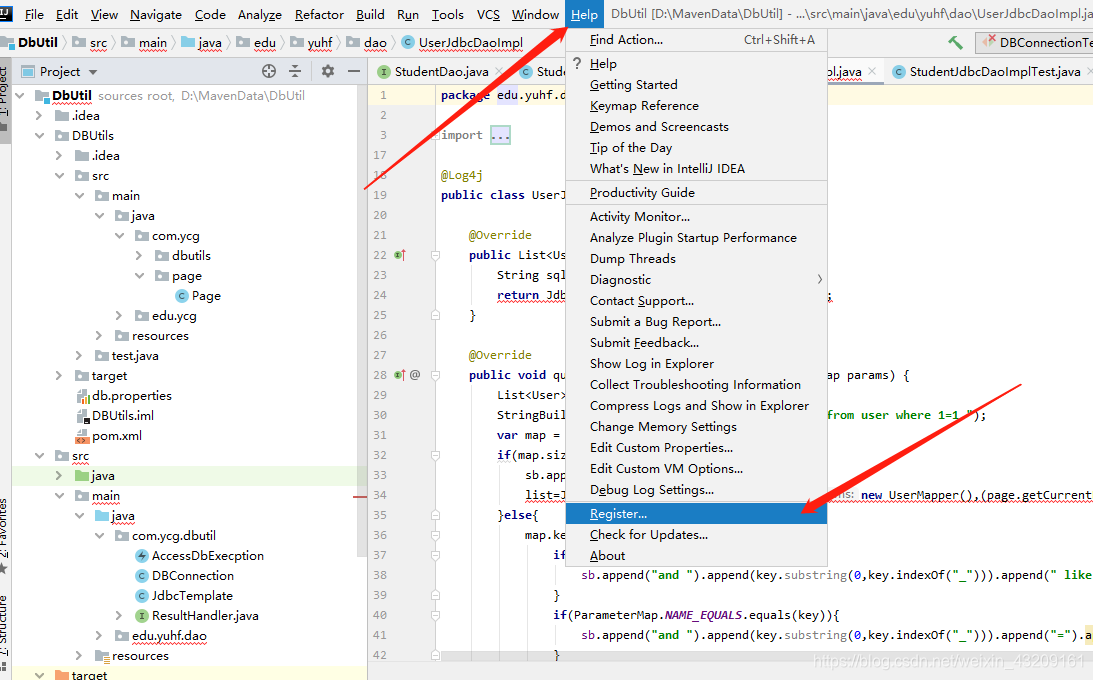1093x680 pixels.
Task: Choose Dump Threads
Action: point(696,258)
